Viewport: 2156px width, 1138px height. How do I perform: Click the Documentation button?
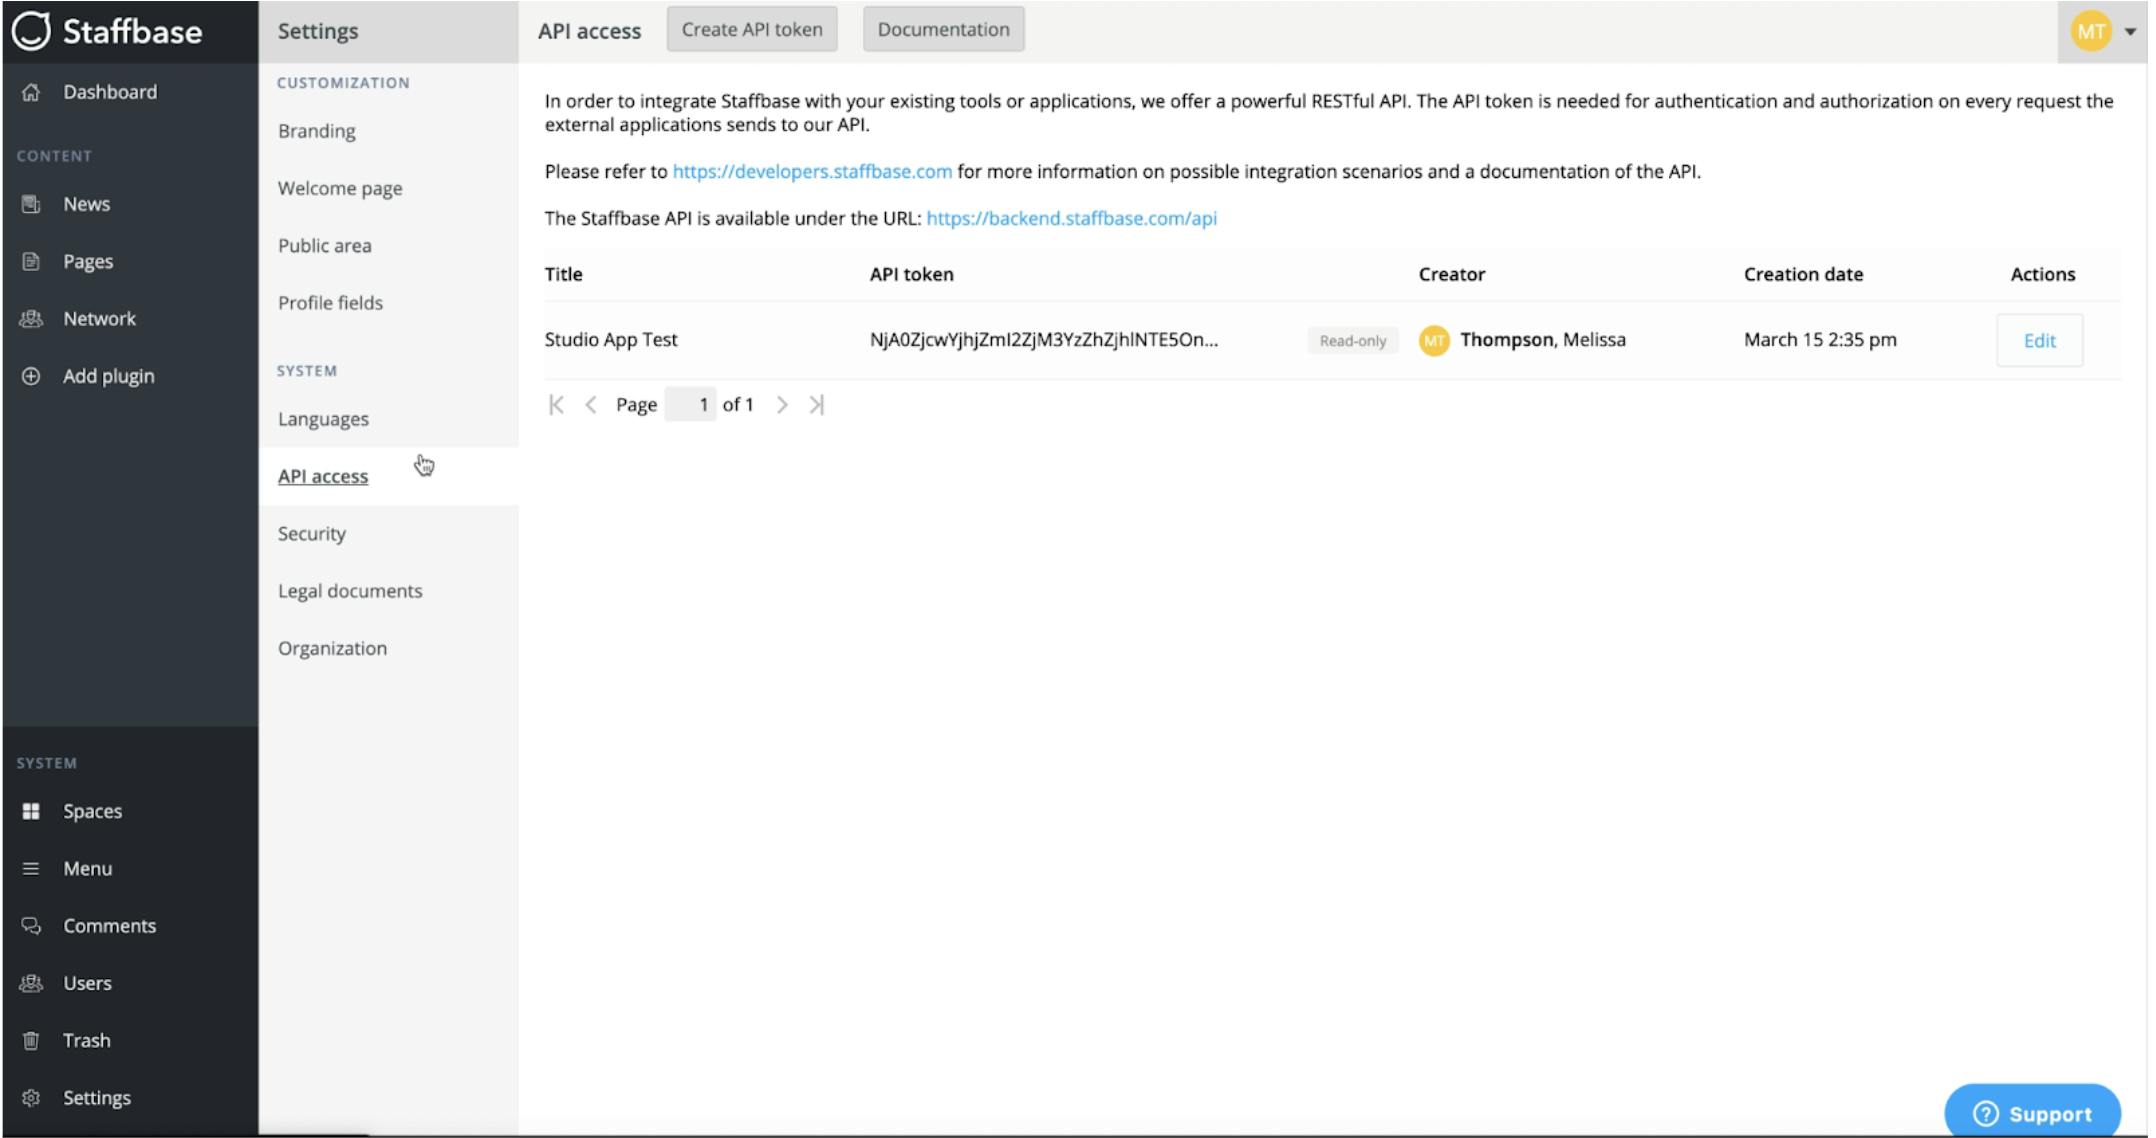coord(944,30)
